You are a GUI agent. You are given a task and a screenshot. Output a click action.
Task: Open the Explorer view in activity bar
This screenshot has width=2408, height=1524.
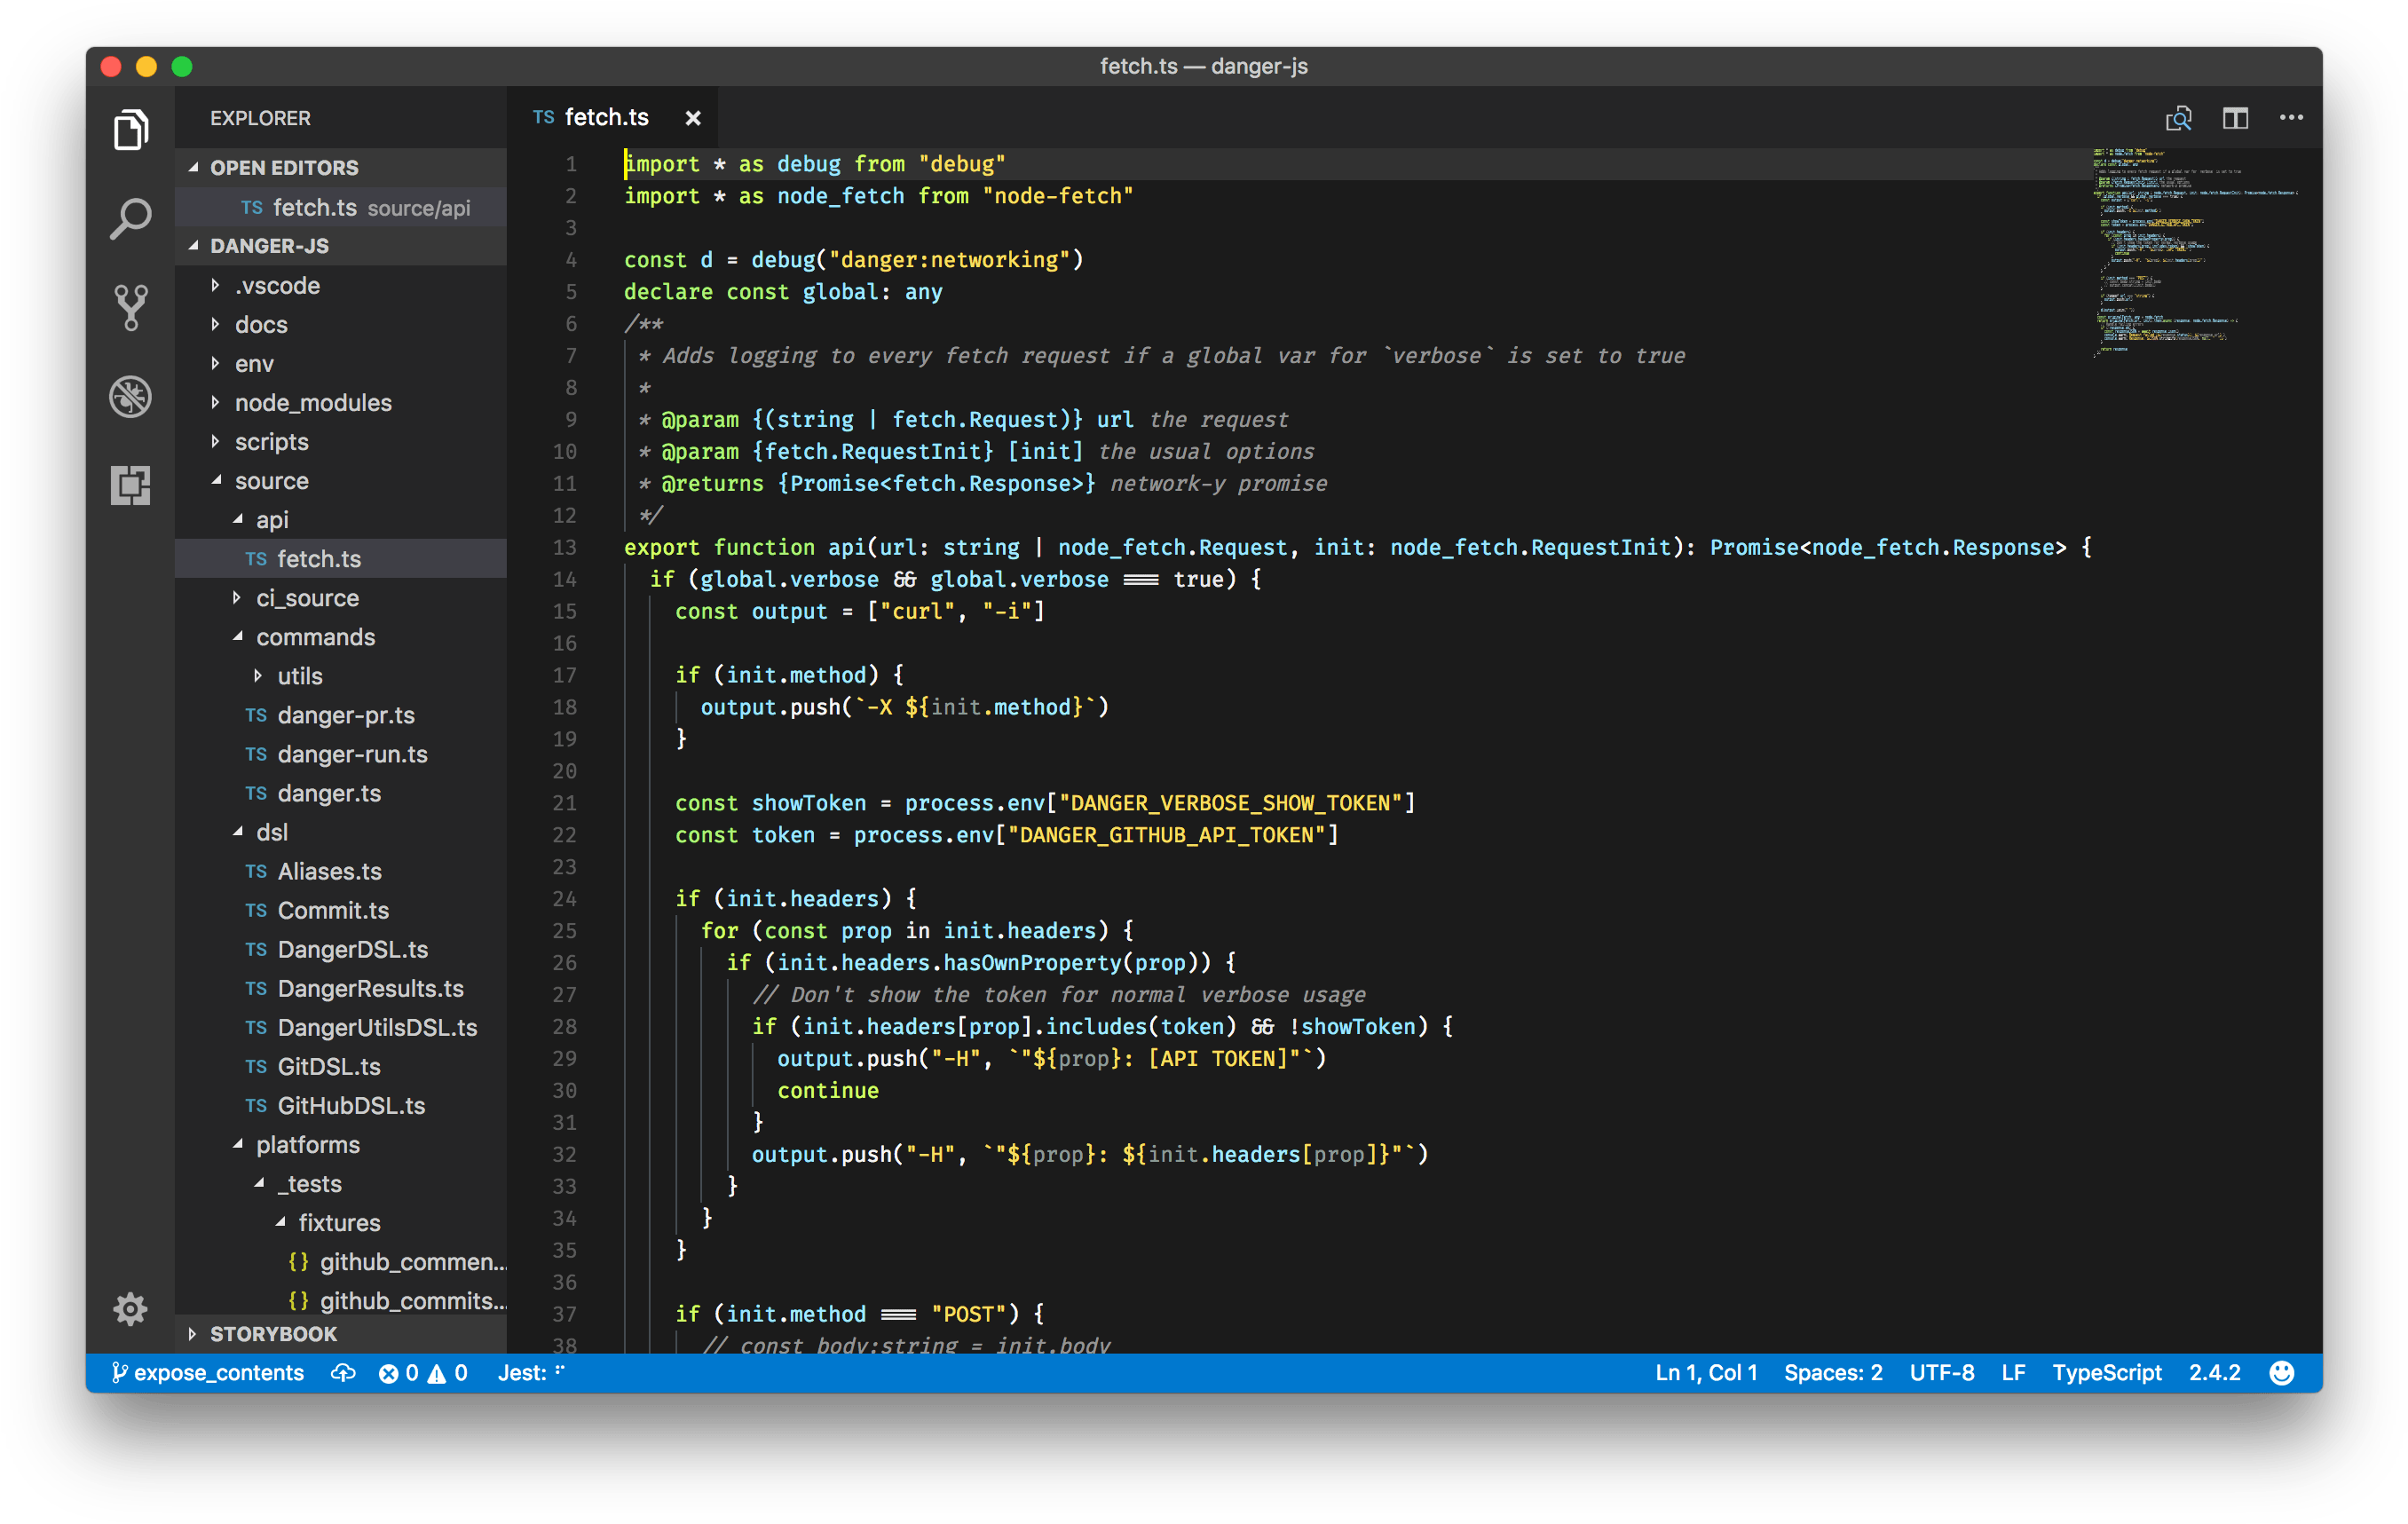(130, 130)
